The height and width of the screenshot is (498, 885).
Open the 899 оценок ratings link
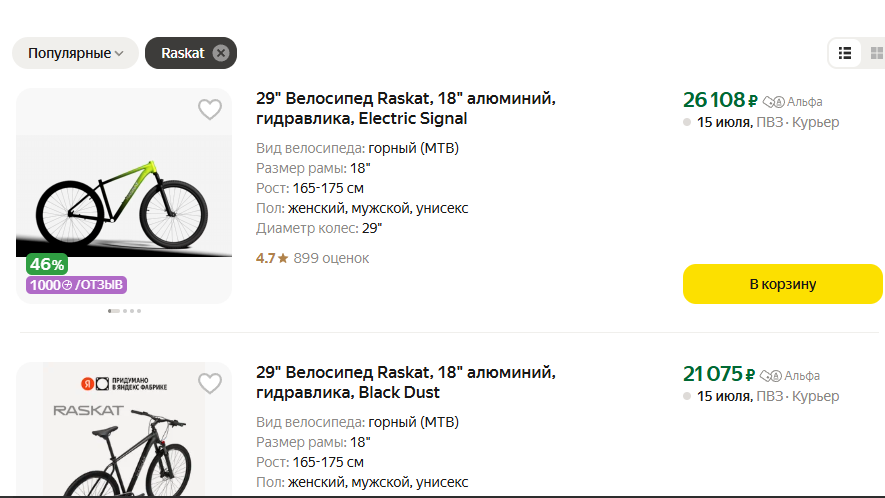(331, 258)
